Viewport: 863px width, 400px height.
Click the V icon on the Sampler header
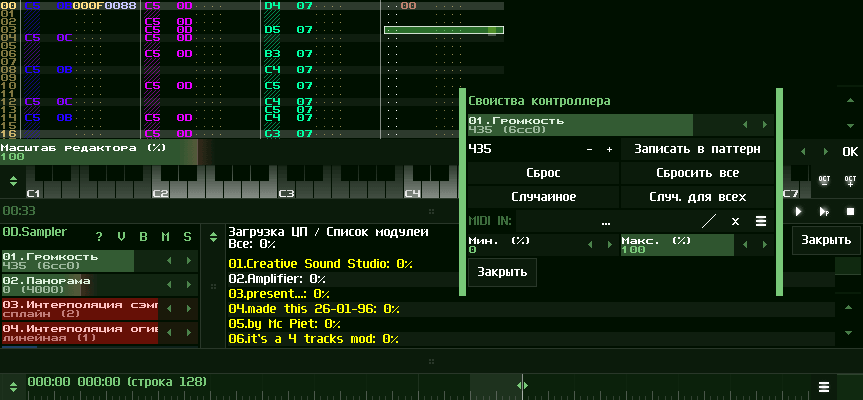[x=121, y=237]
